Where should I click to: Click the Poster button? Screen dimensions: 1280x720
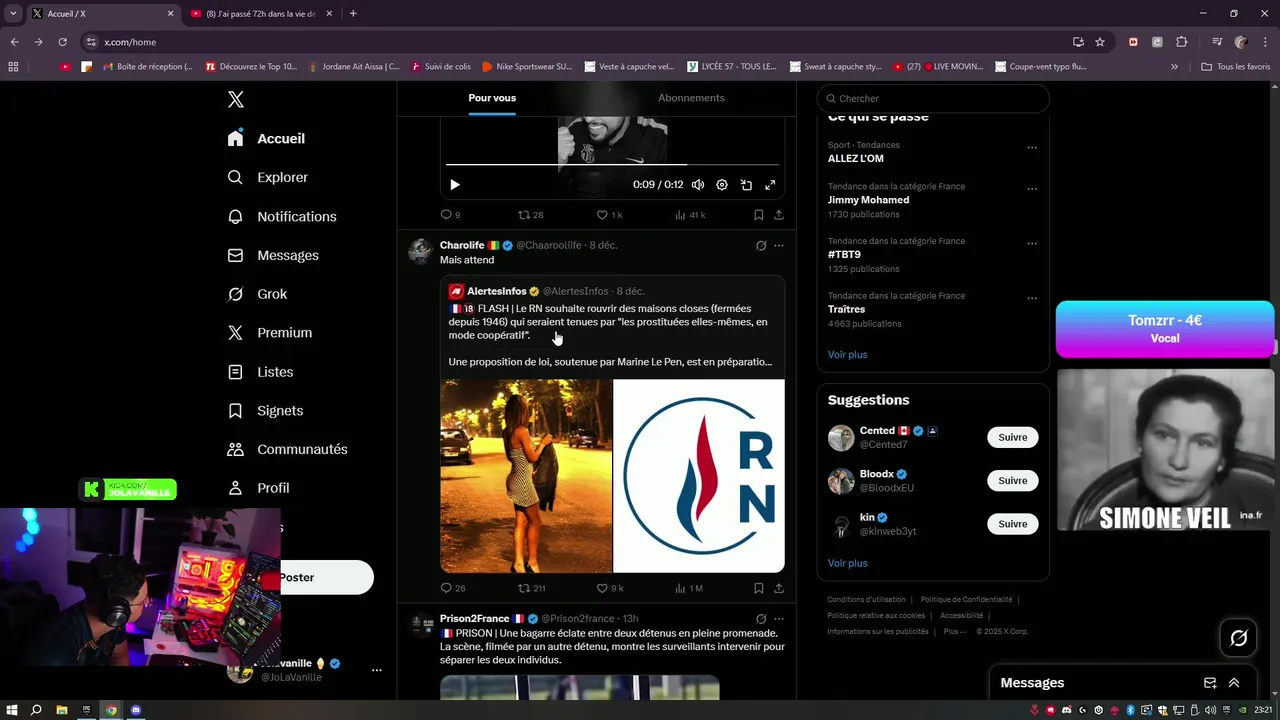click(x=326, y=577)
